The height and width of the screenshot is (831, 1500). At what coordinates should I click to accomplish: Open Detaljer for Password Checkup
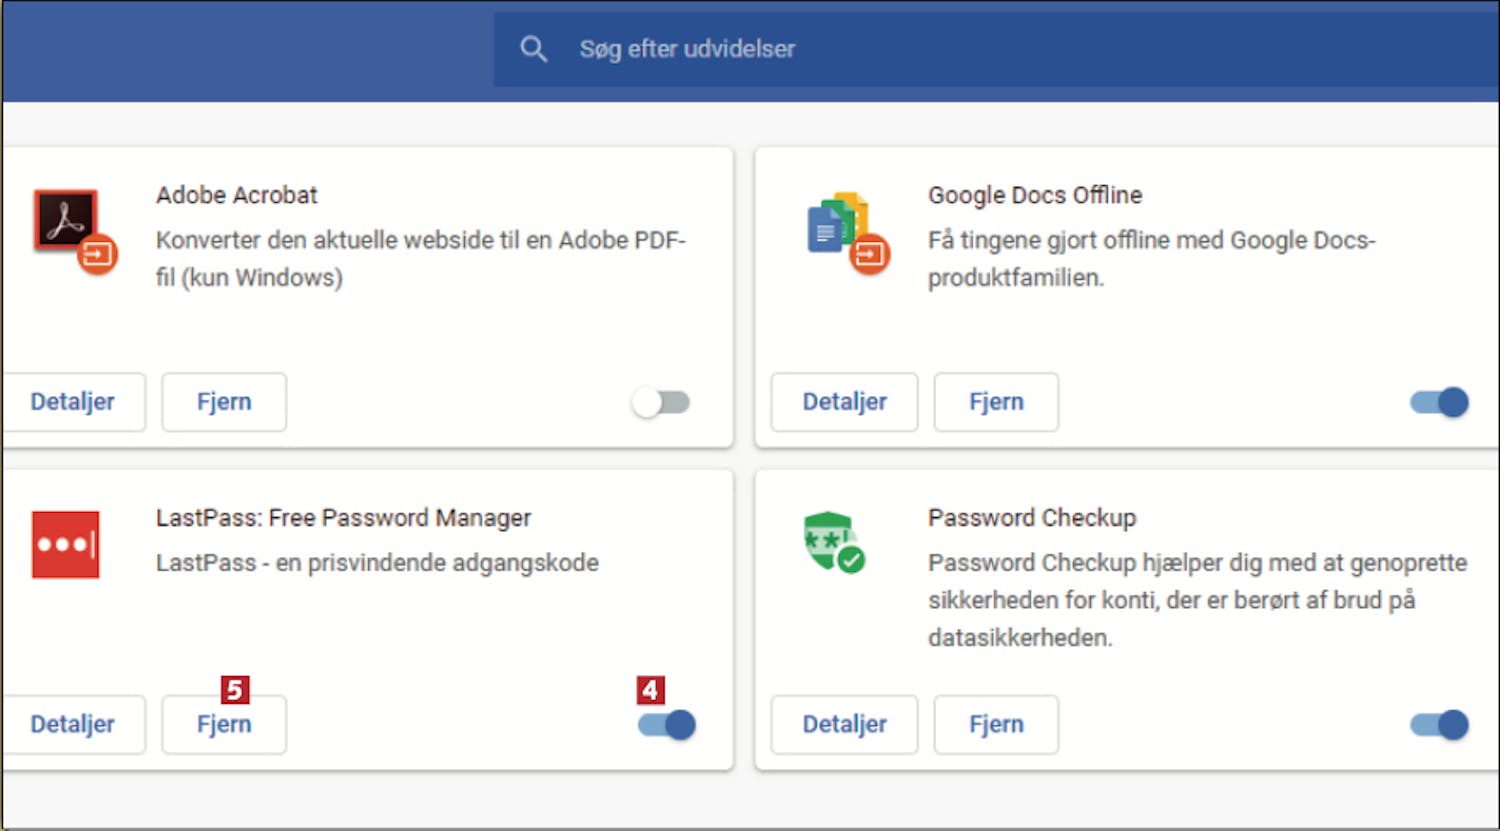pos(844,725)
